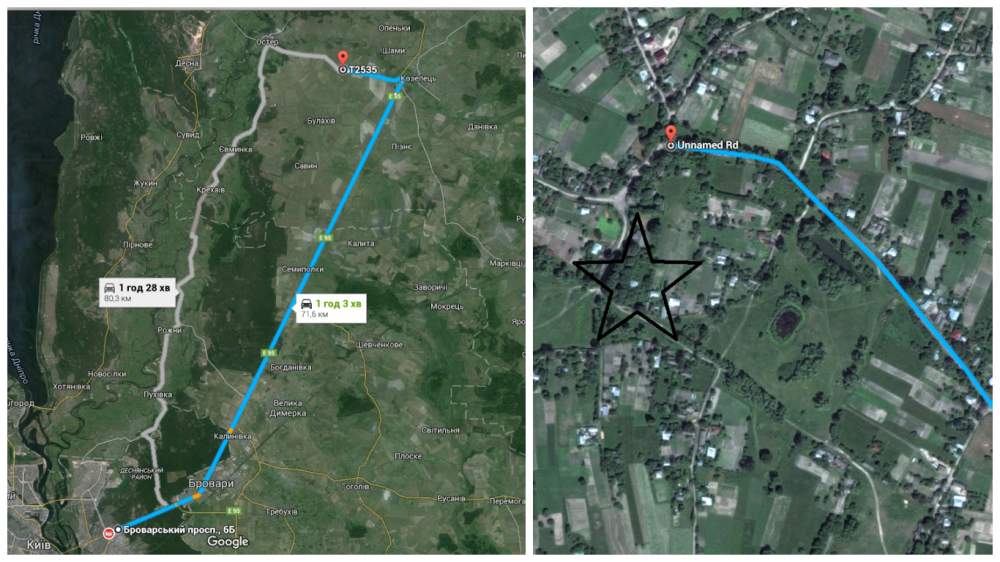The height and width of the screenshot is (562, 1000).
Task: Click the car icon in the 1 год 28 хв box
Action: (x=110, y=288)
